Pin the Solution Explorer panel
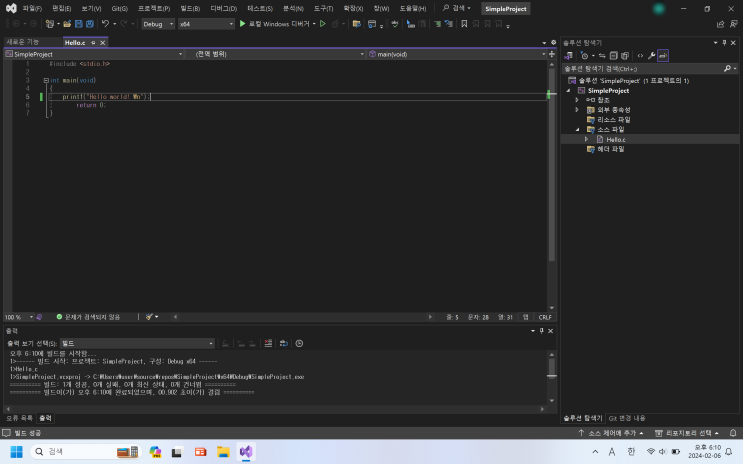This screenshot has height=464, width=743. point(726,42)
